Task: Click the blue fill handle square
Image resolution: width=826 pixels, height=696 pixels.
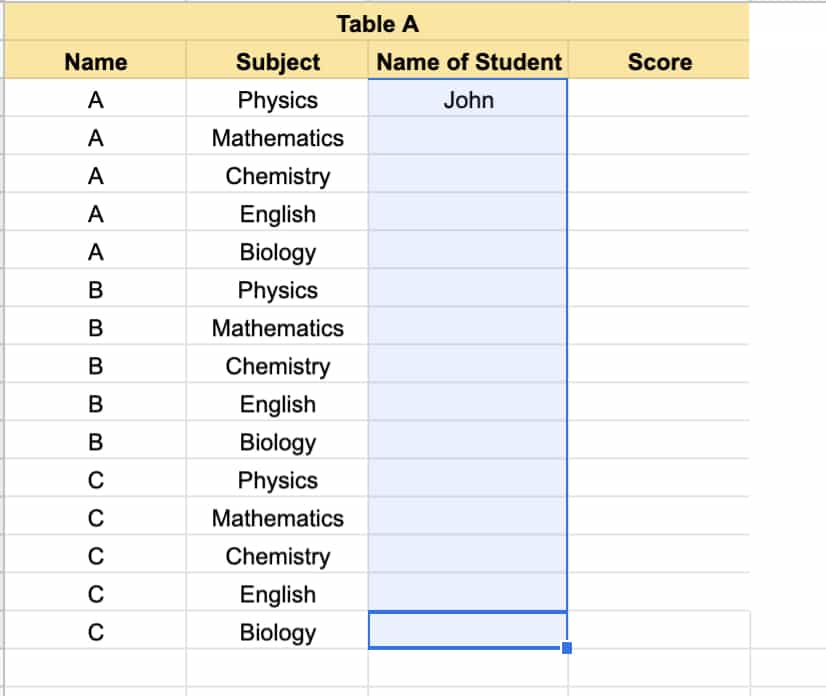Action: [567, 648]
